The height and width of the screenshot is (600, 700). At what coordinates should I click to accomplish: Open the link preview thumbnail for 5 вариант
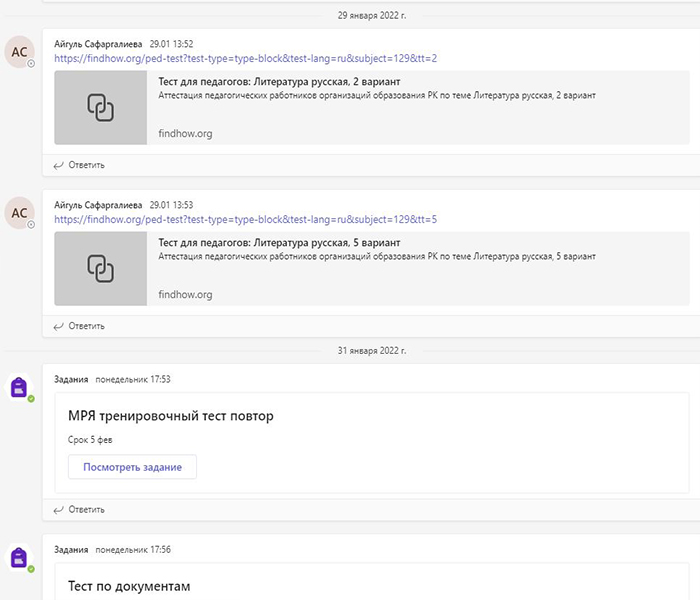pos(99,267)
